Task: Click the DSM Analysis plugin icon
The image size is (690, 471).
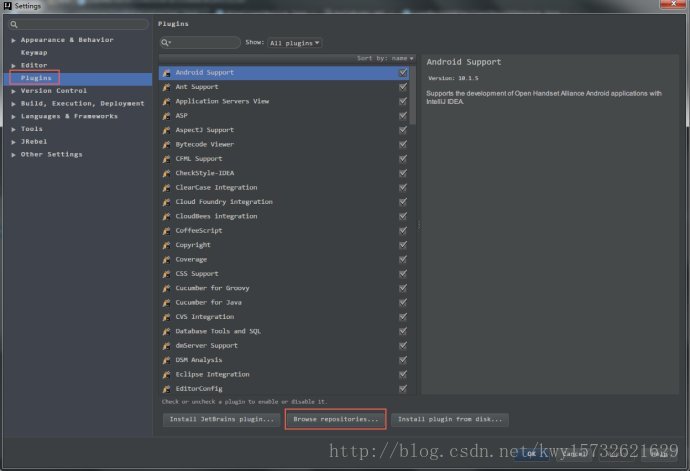Action: coord(166,361)
